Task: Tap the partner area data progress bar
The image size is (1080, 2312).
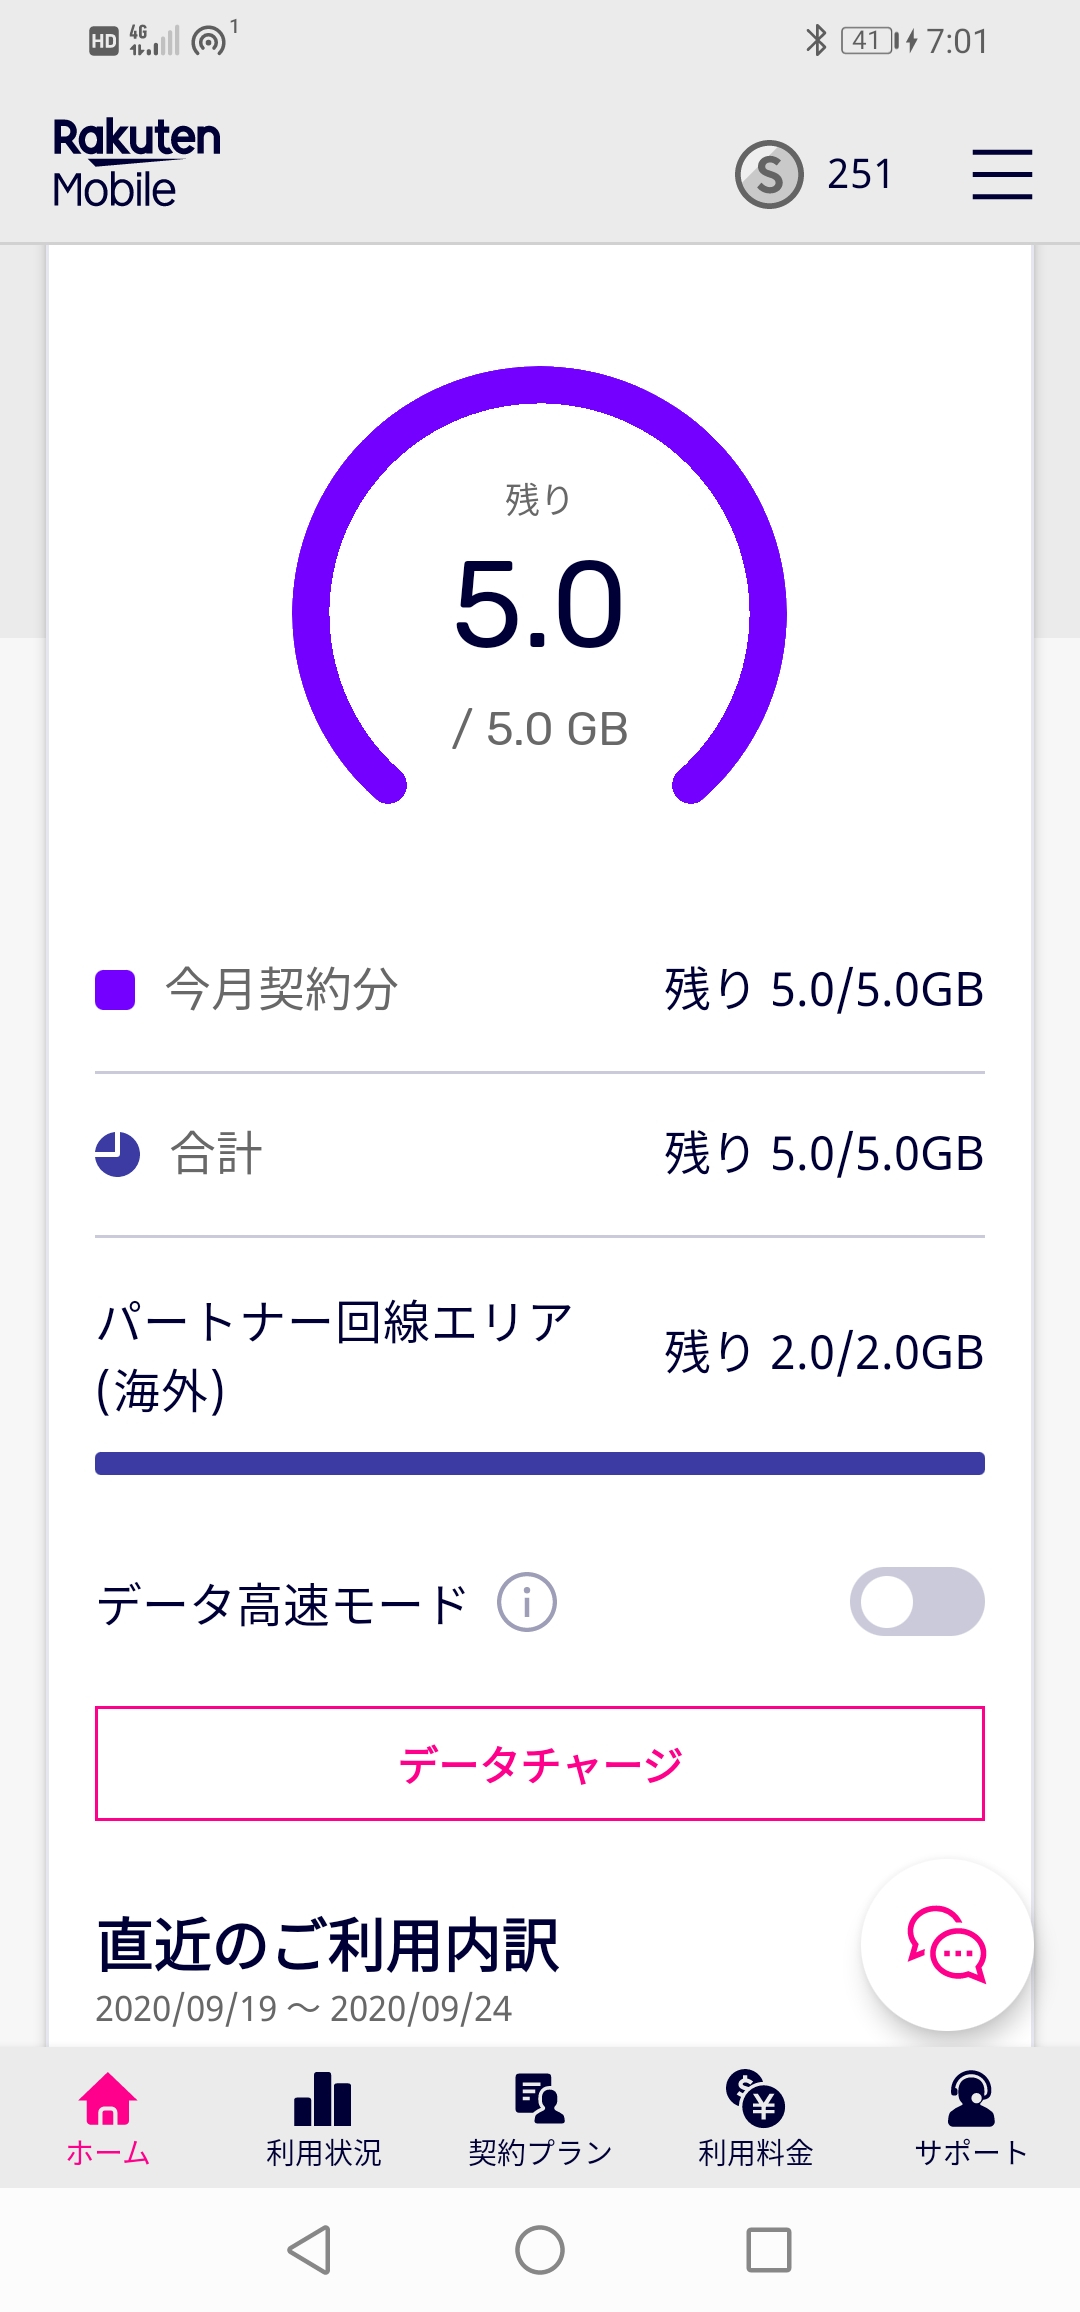Action: pyautogui.click(x=540, y=1464)
